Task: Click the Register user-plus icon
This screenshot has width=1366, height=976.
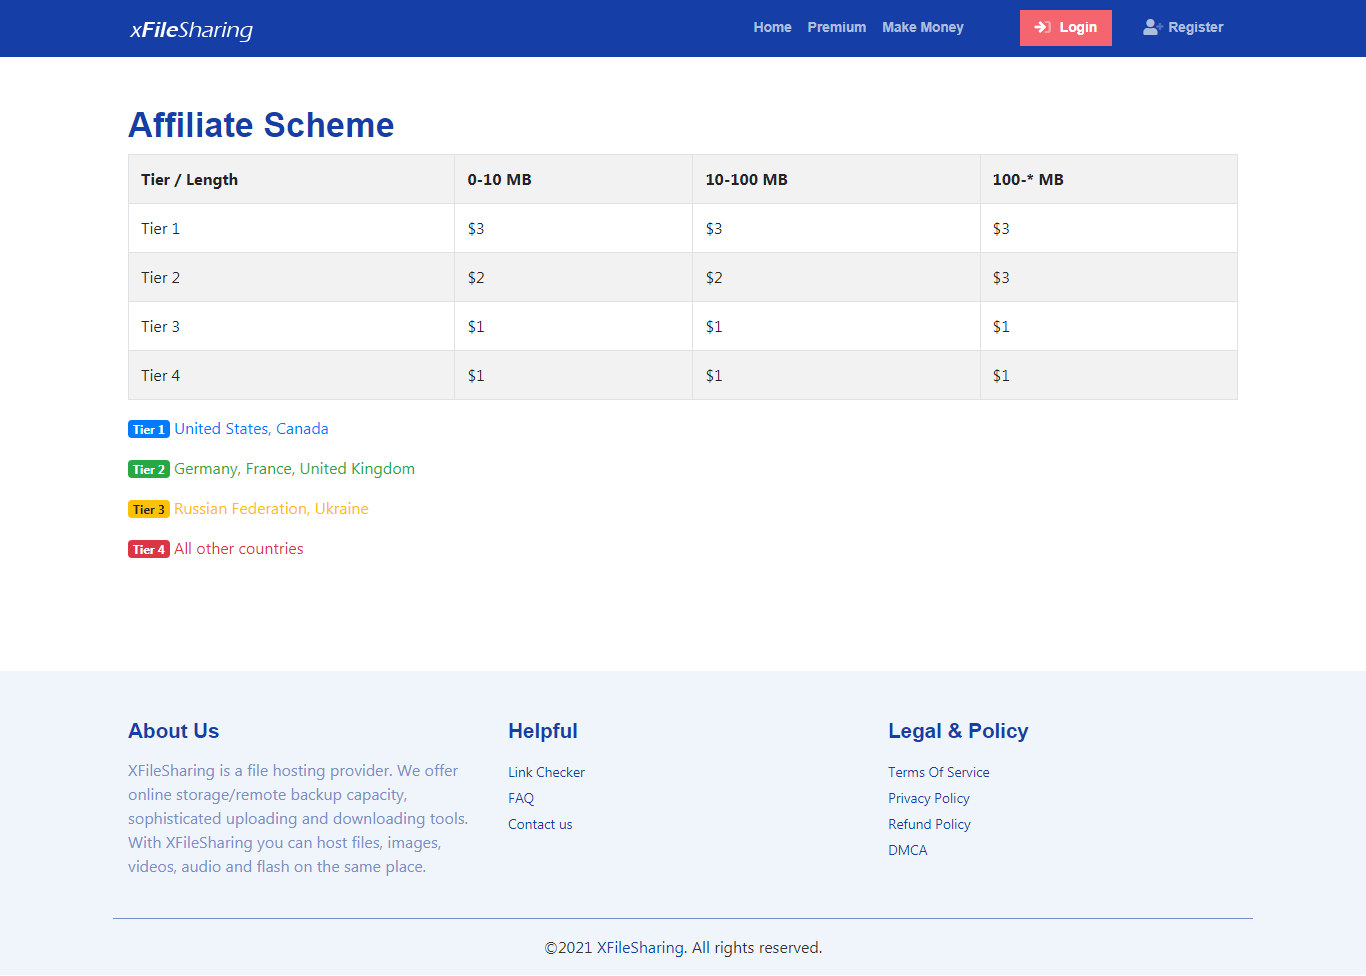Action: [1153, 27]
